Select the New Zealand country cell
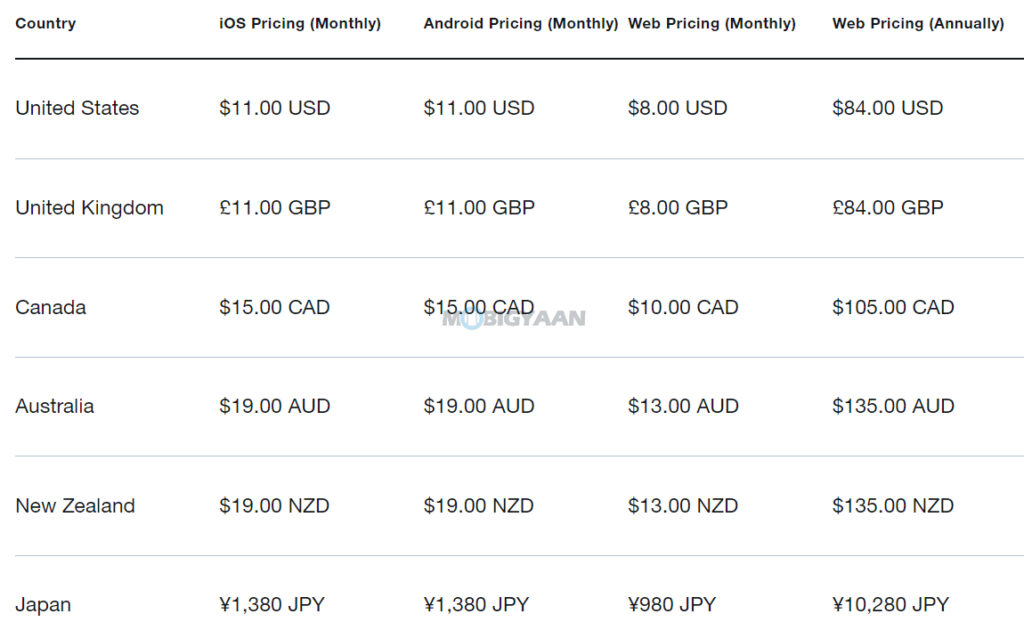1024x638 pixels. click(x=75, y=505)
